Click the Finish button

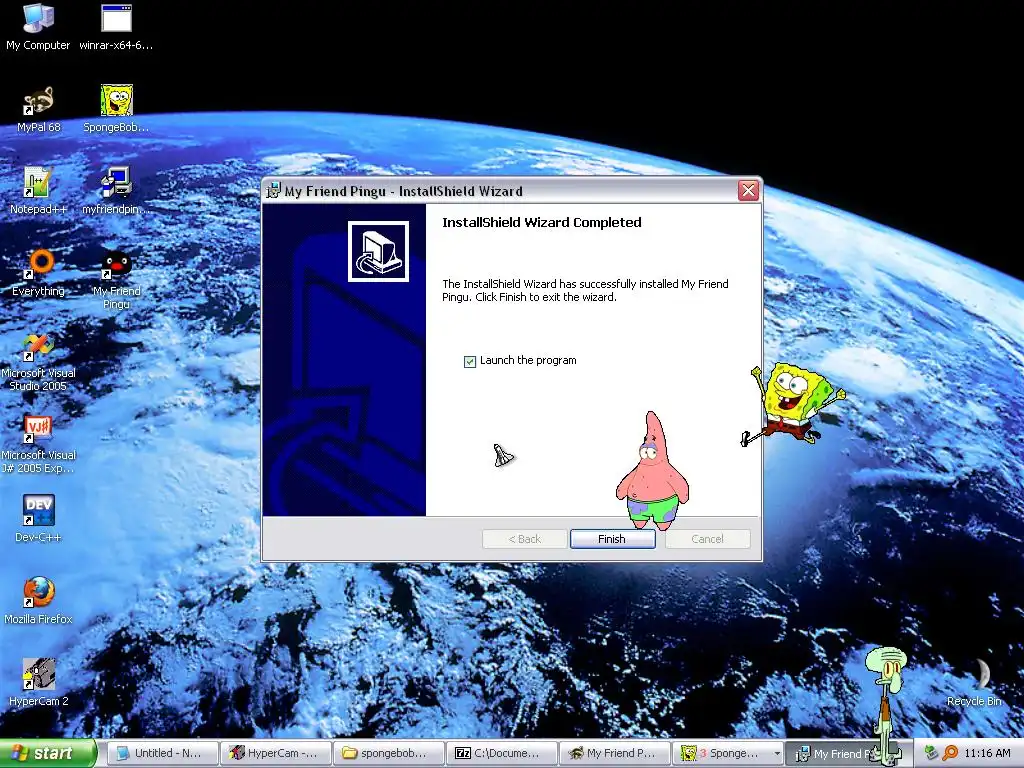coord(613,539)
